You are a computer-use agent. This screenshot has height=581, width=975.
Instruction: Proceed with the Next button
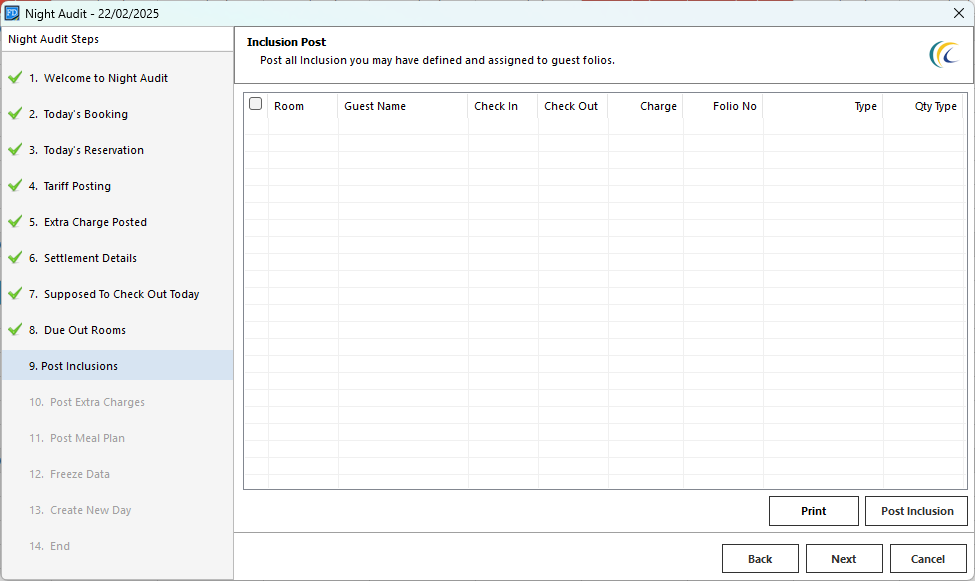pos(843,559)
